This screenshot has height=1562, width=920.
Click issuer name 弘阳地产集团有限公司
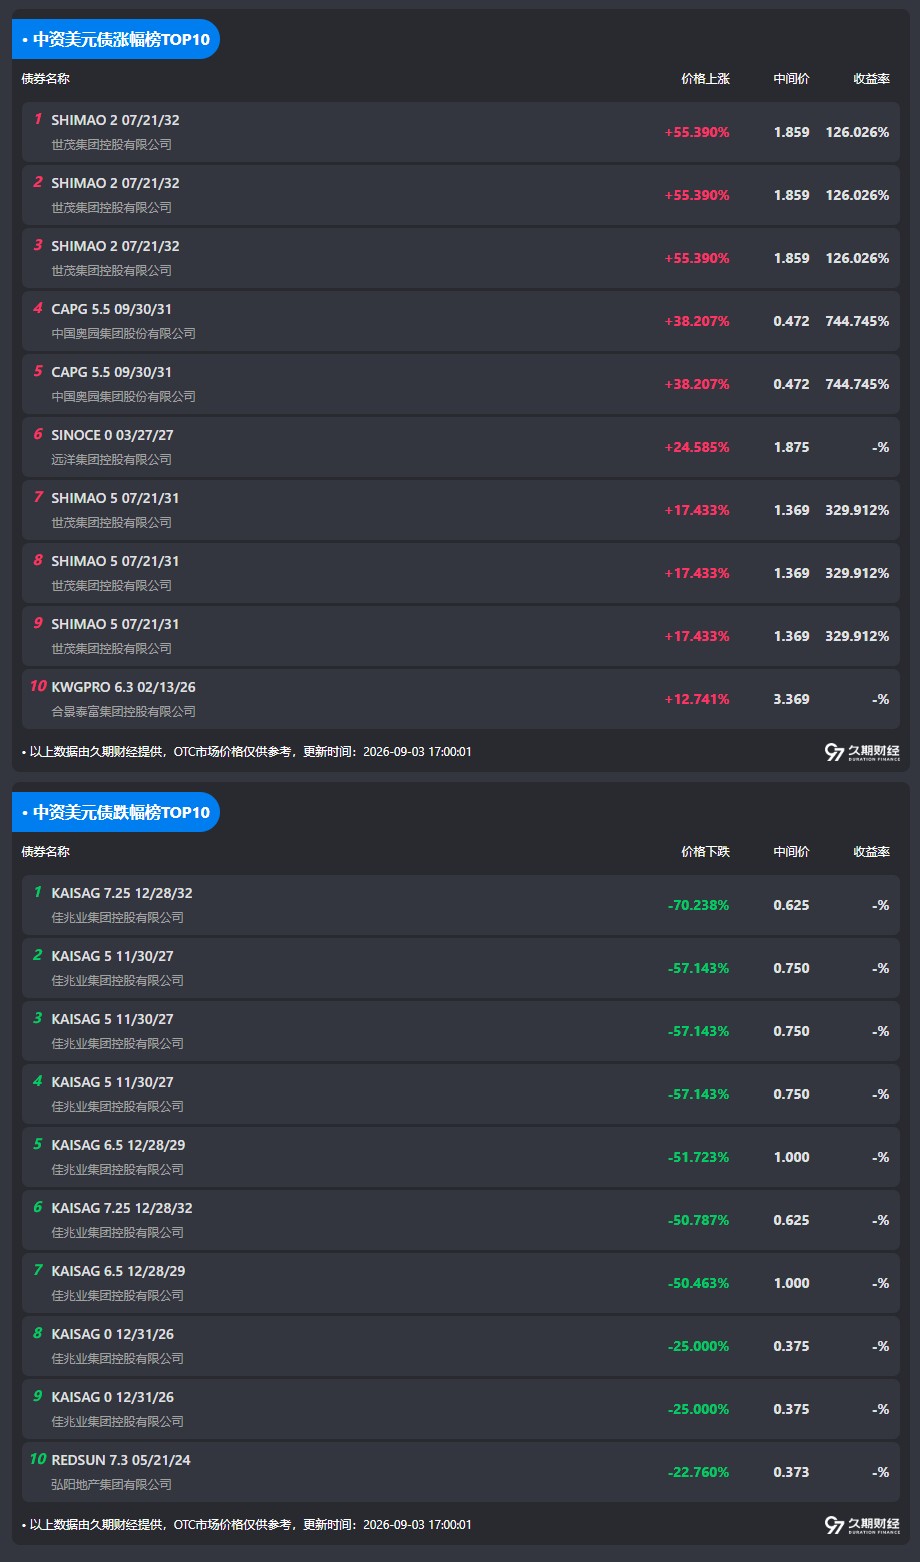tap(111, 1485)
